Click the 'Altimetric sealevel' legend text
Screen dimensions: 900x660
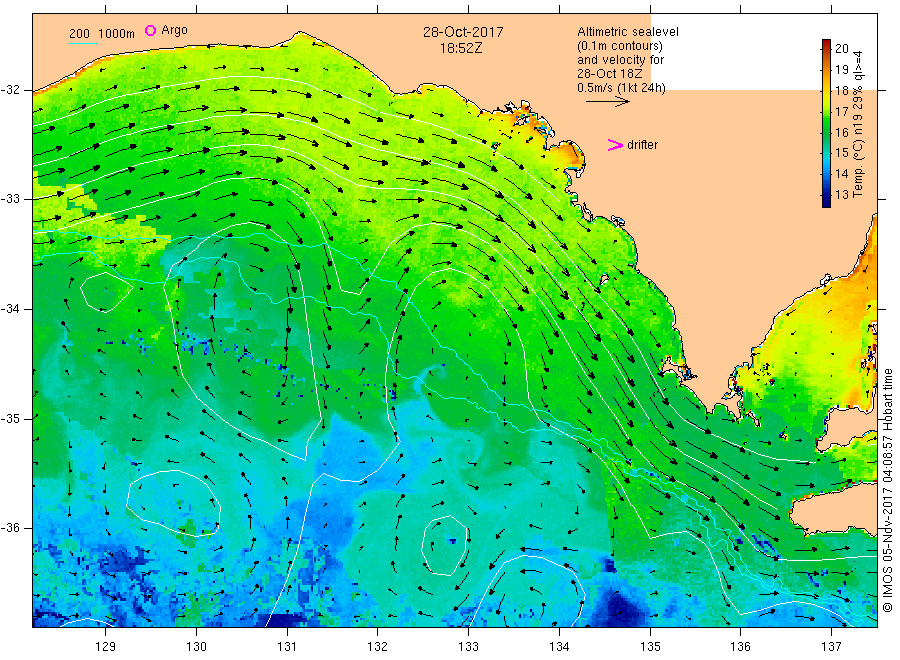click(628, 32)
